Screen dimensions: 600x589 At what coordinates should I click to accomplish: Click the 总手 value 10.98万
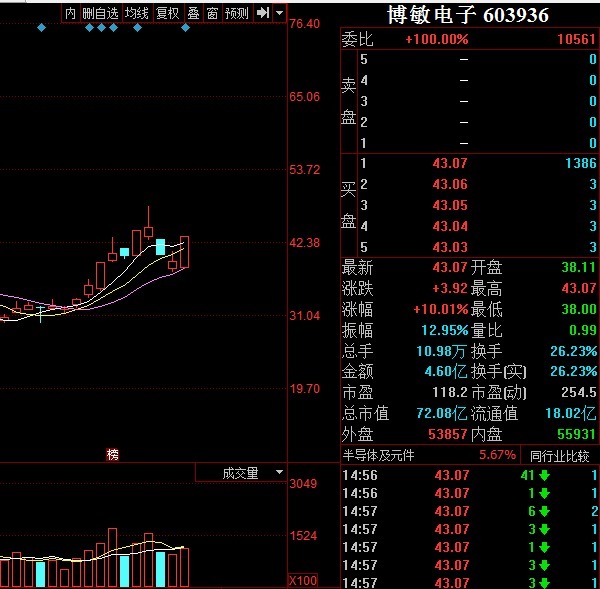(x=441, y=351)
